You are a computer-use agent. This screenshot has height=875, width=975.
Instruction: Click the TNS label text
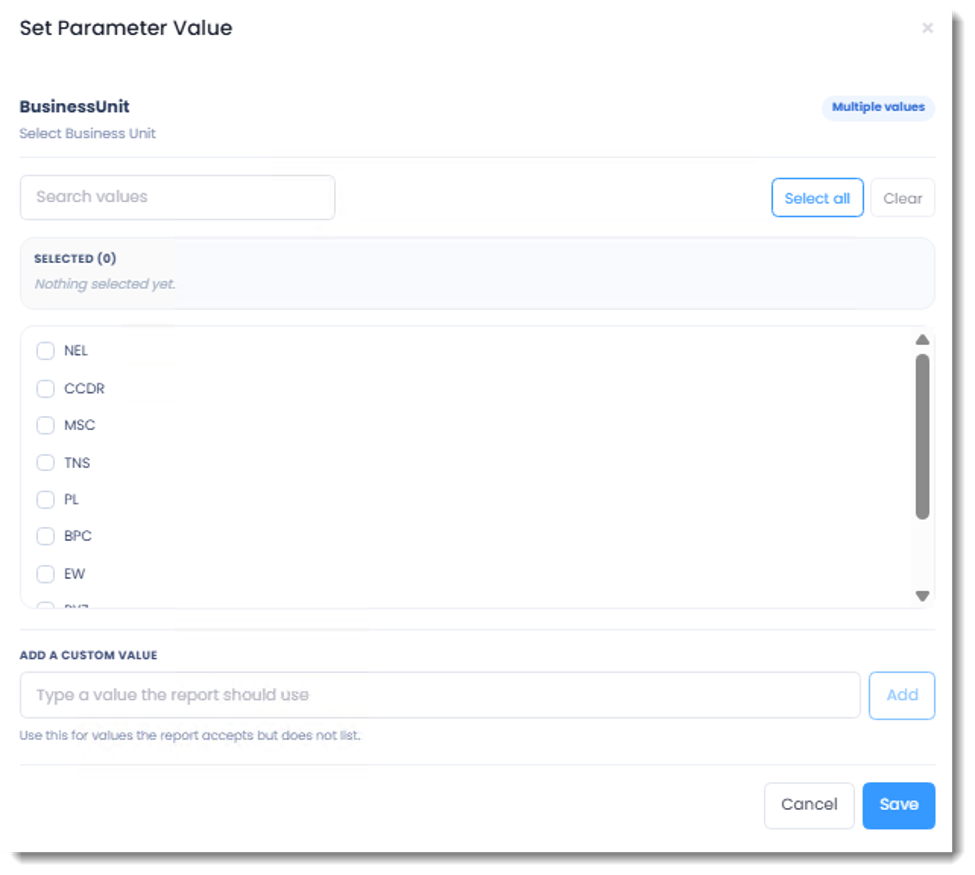click(77, 463)
